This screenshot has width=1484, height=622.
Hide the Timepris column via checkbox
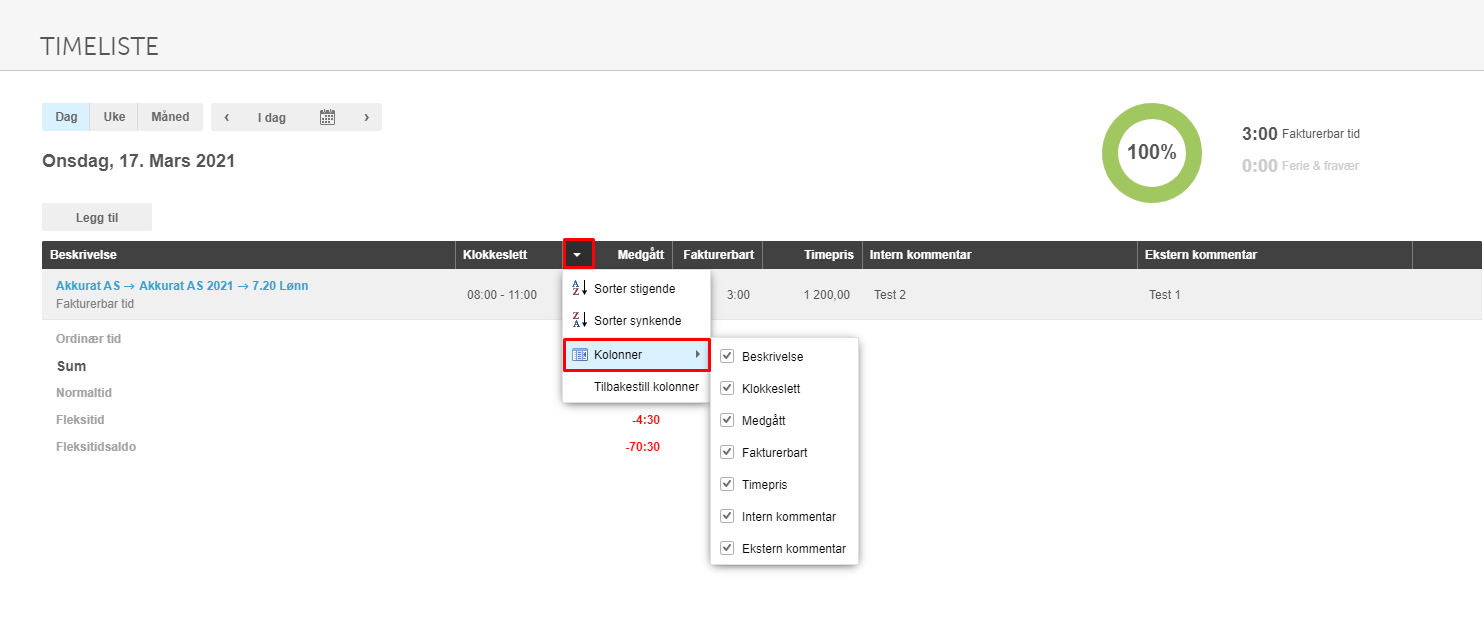coord(727,484)
